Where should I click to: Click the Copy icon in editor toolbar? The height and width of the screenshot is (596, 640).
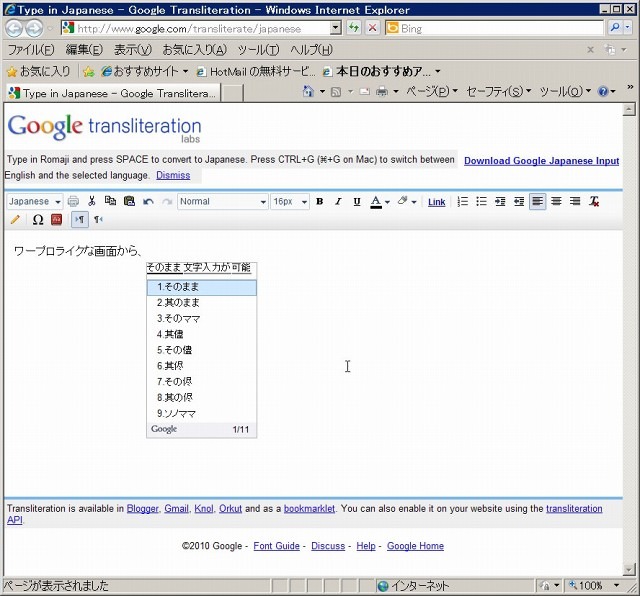[x=110, y=201]
